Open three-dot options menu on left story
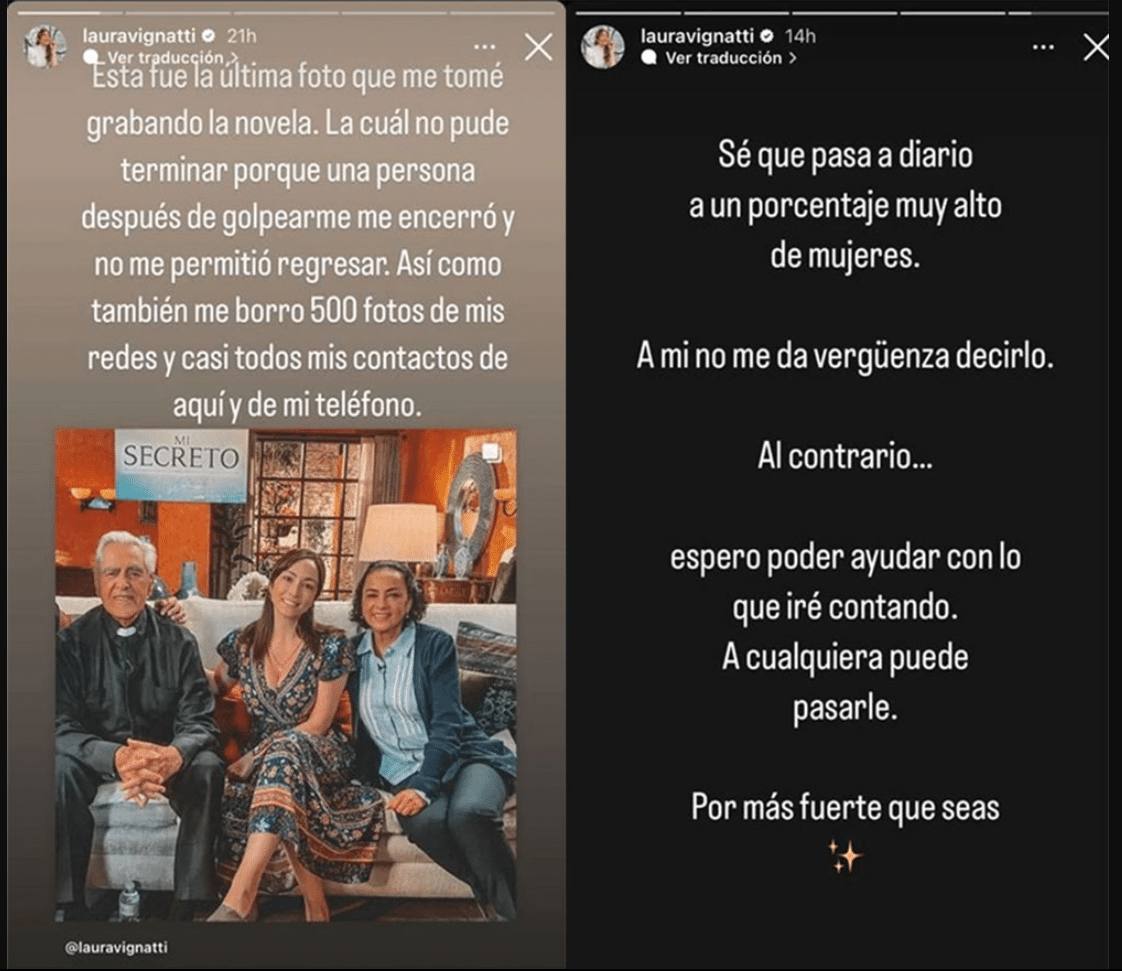Image resolution: width=1122 pixels, height=971 pixels. [484, 47]
